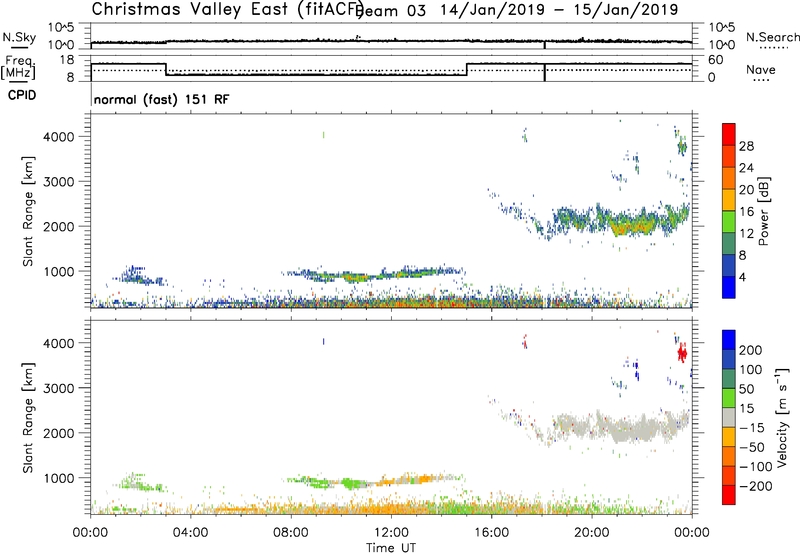This screenshot has height=554, width=800.
Task: Click the red velocity cluster near 4000 km
Action: click(x=682, y=353)
